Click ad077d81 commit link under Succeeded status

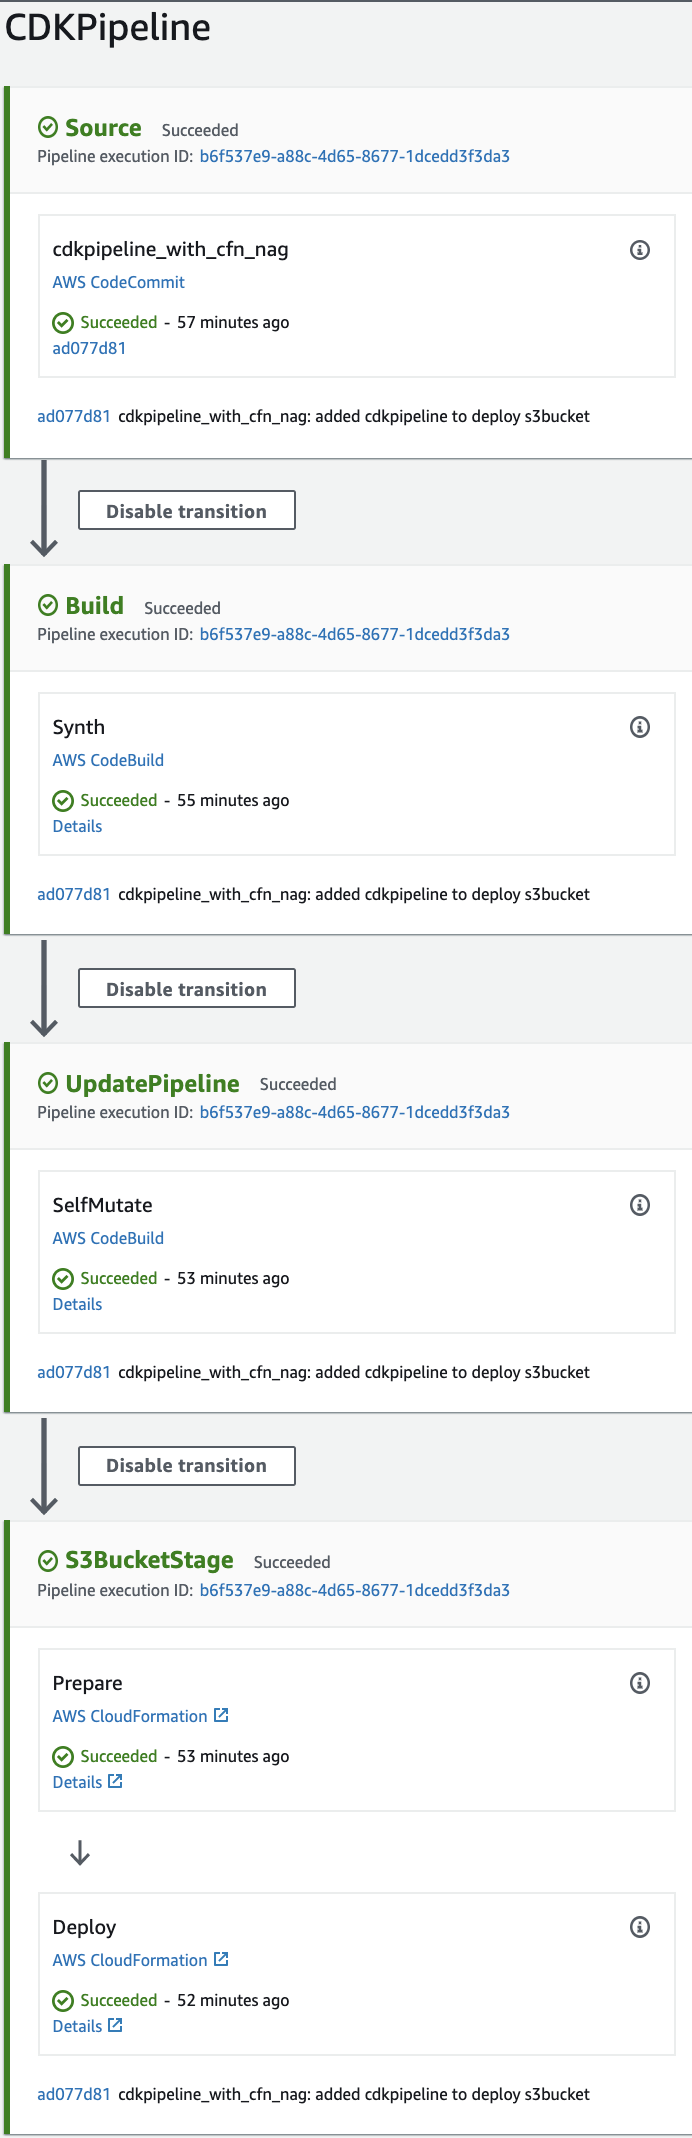(x=89, y=348)
